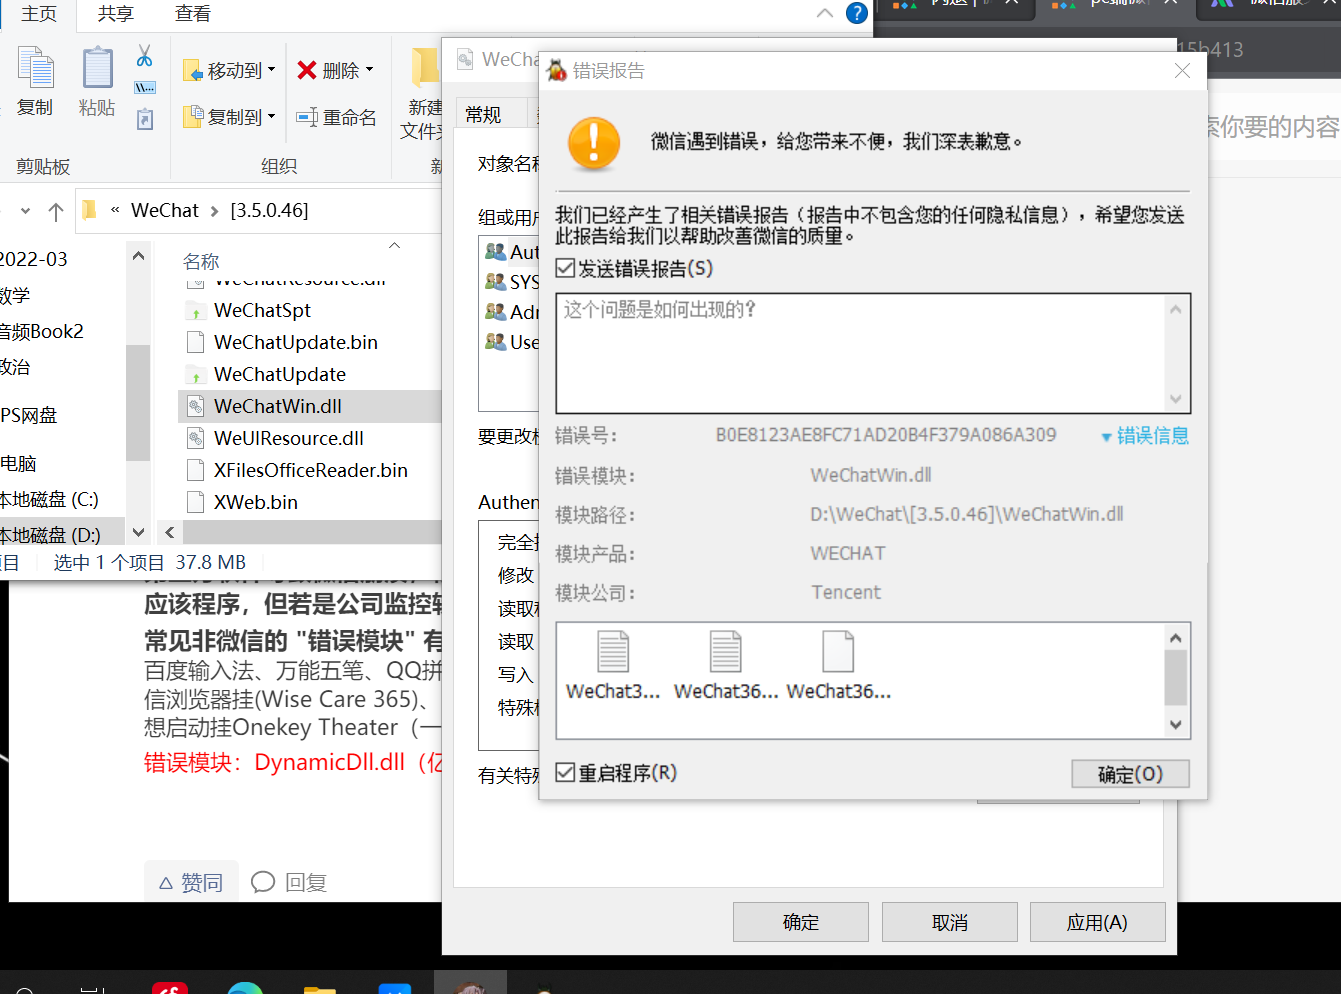Click the Paste icon in Explorer ribbon
Viewport: 1341px width, 994px height.
[97, 68]
